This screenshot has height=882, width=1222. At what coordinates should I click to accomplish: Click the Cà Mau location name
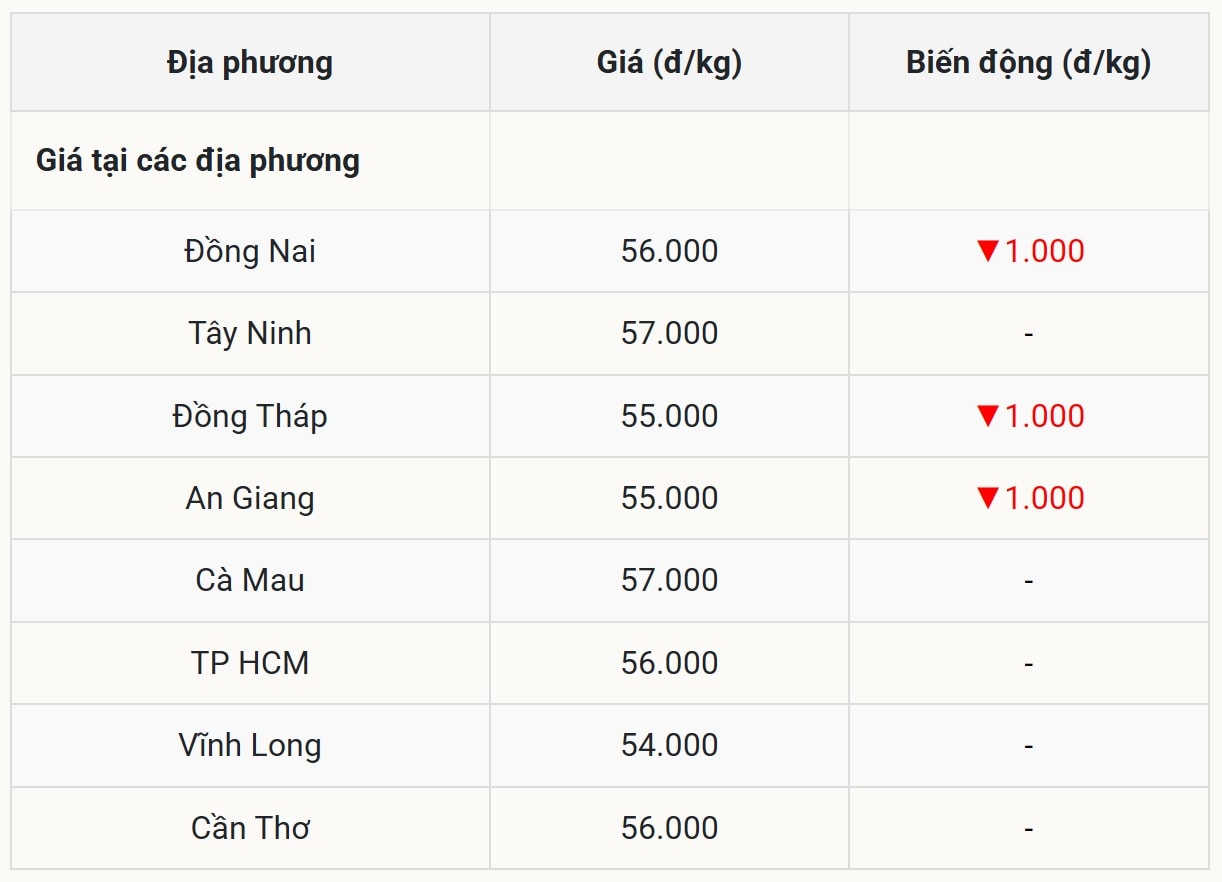[250, 580]
